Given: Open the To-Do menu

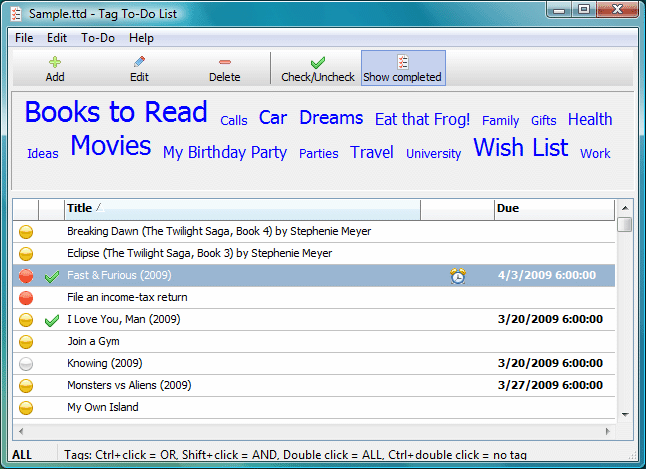Looking at the screenshot, I should pyautogui.click(x=98, y=38).
